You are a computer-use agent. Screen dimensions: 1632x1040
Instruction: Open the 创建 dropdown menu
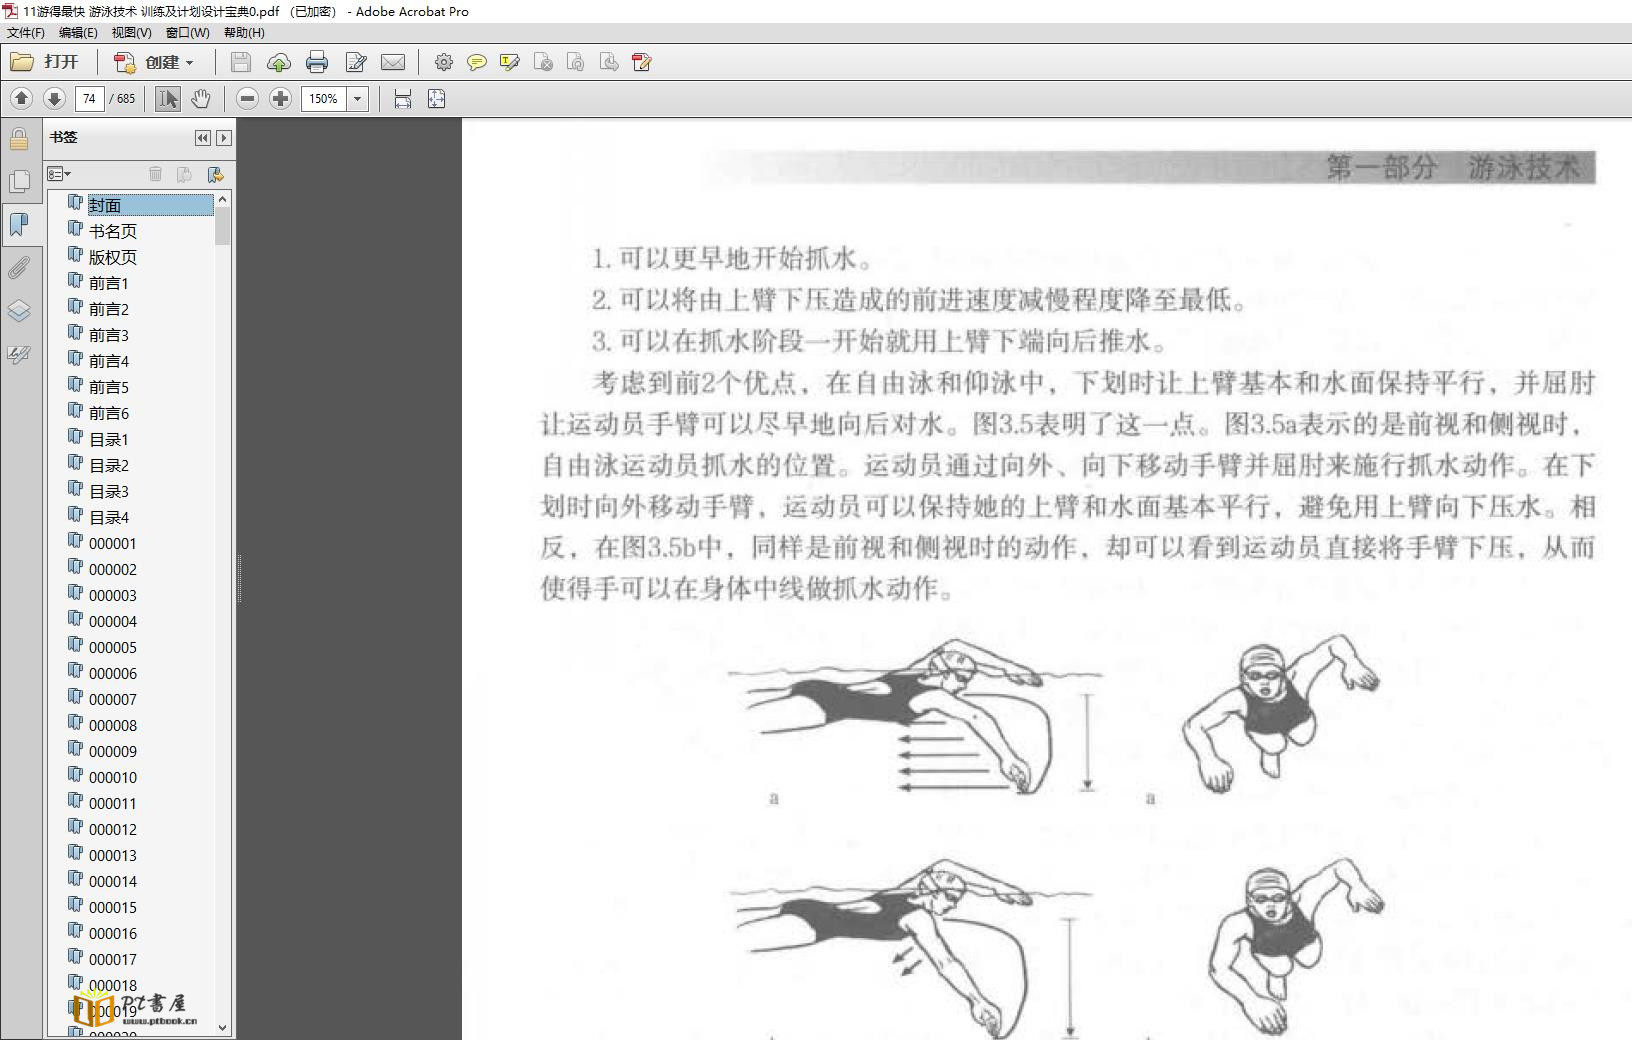click(x=160, y=62)
